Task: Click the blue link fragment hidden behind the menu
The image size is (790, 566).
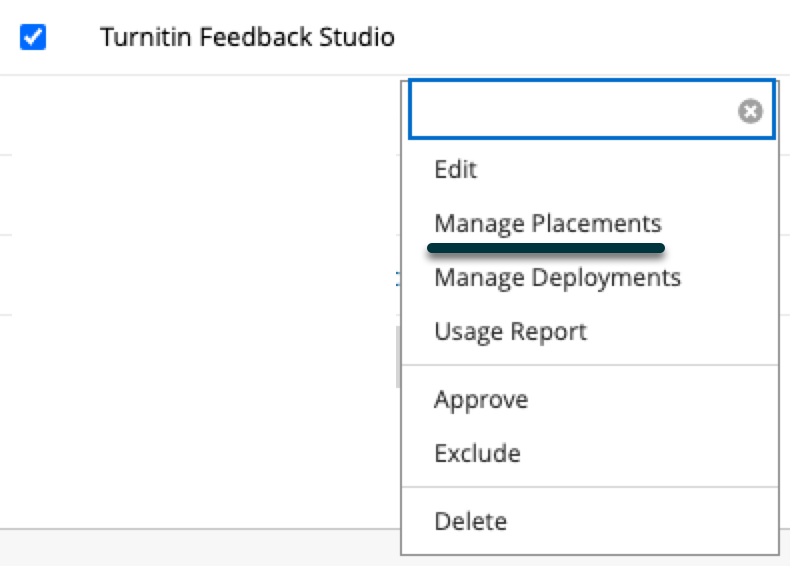Action: click(x=398, y=279)
